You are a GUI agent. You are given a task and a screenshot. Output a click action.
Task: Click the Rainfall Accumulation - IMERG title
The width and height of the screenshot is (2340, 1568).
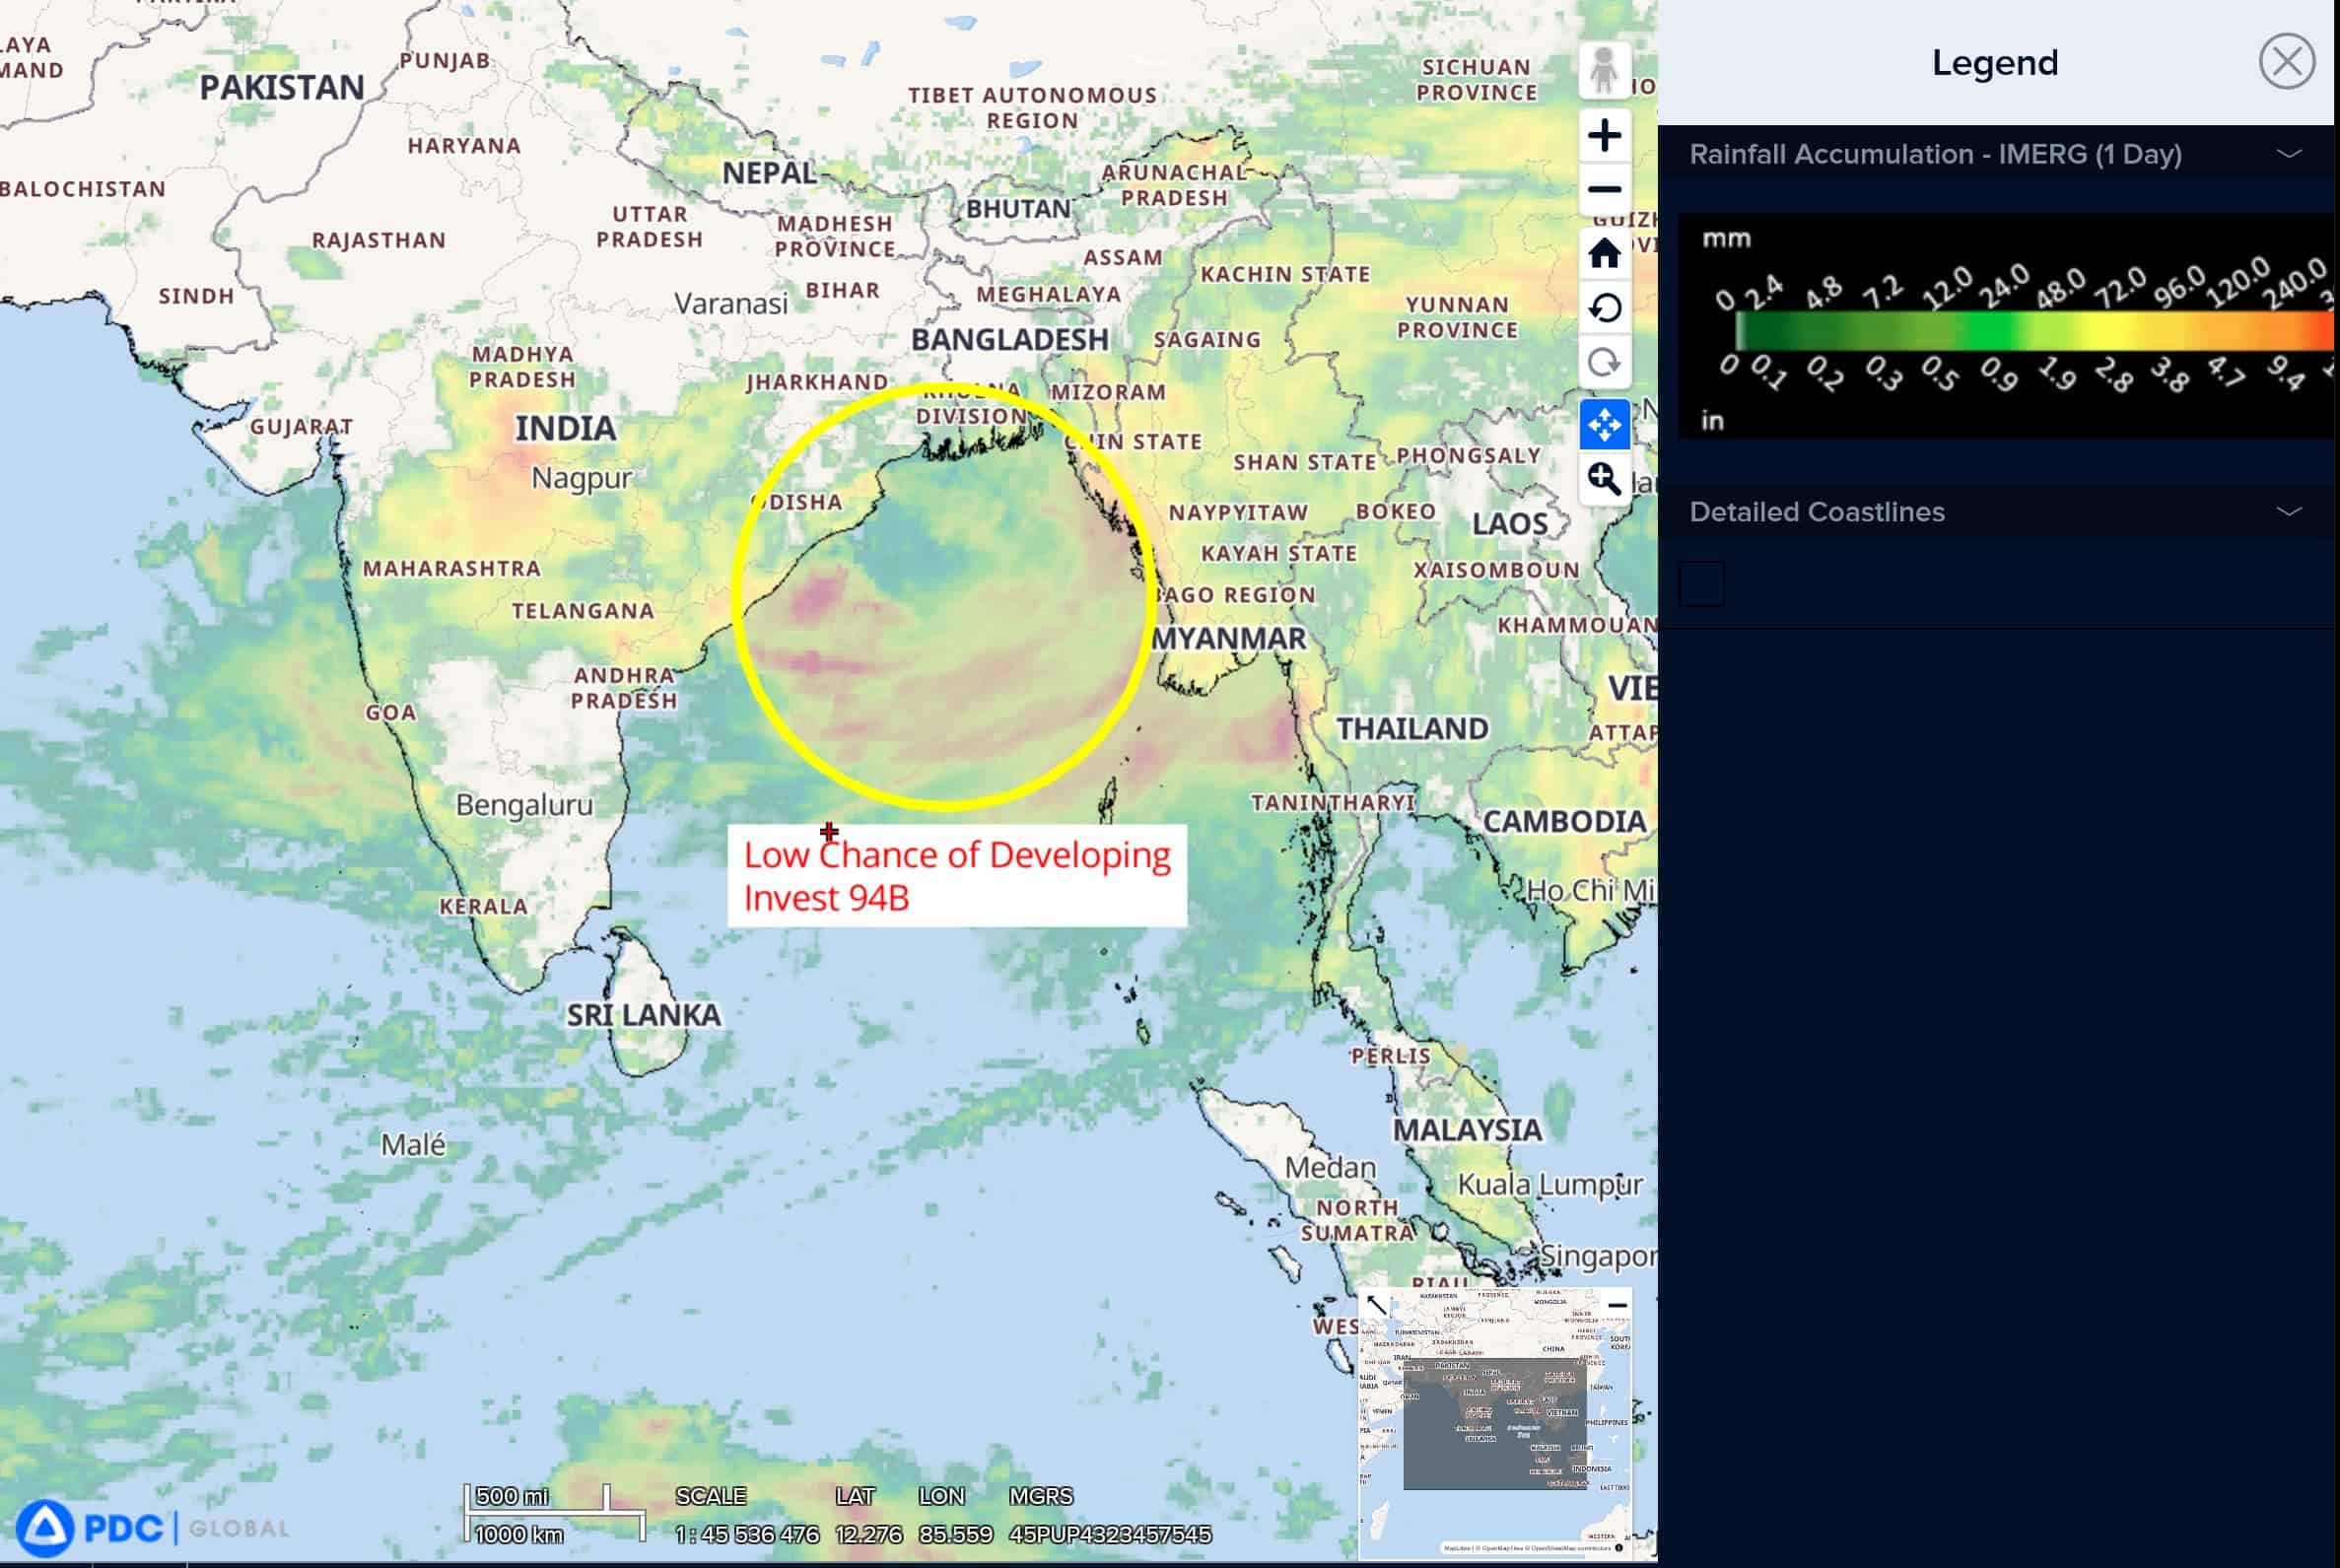1935,154
